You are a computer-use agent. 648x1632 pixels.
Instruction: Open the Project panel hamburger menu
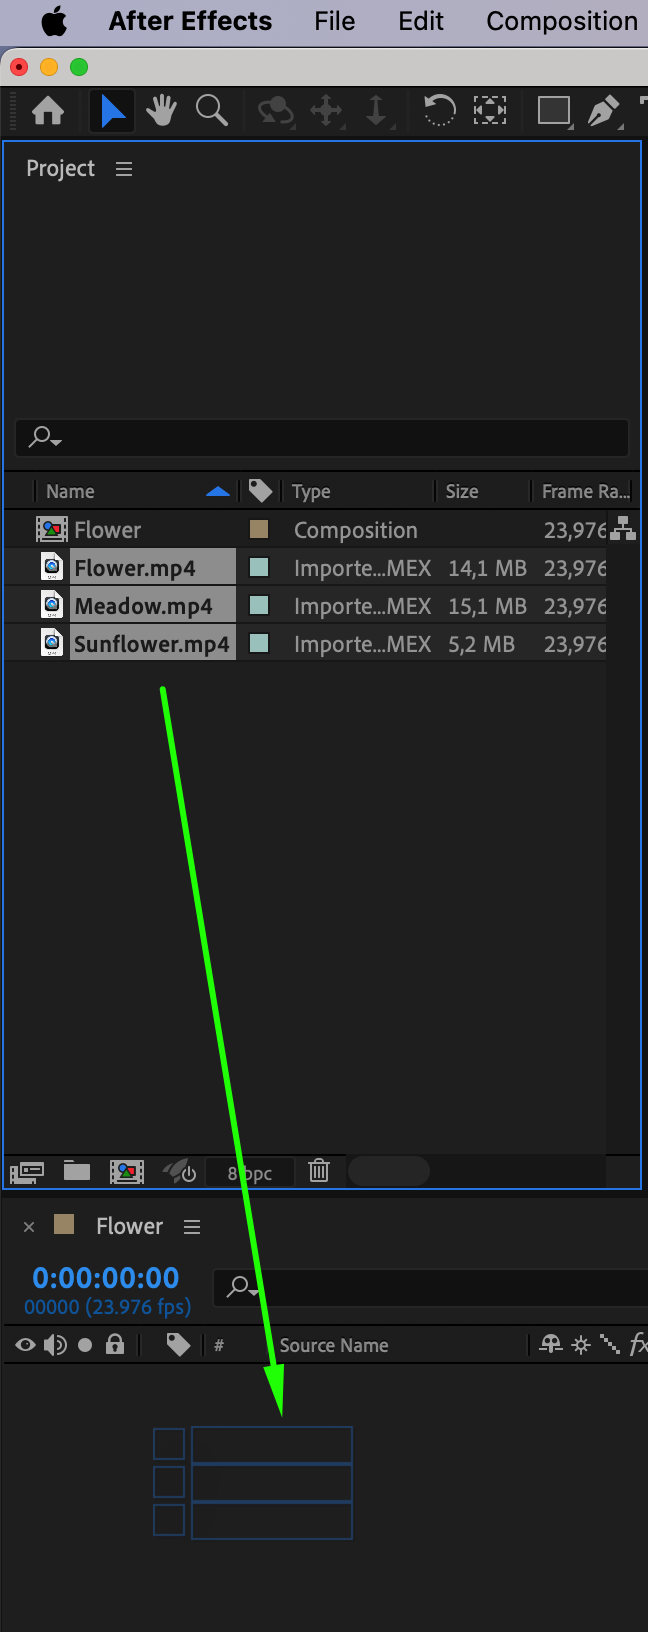click(x=124, y=169)
